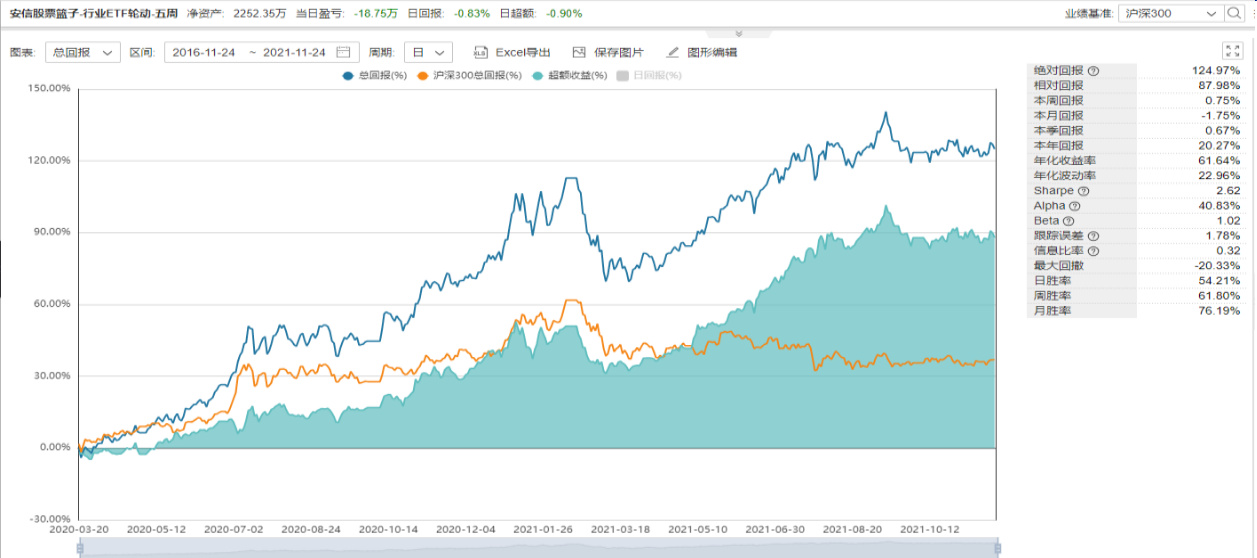Expand the stats panel to fullscreen

1231,51
